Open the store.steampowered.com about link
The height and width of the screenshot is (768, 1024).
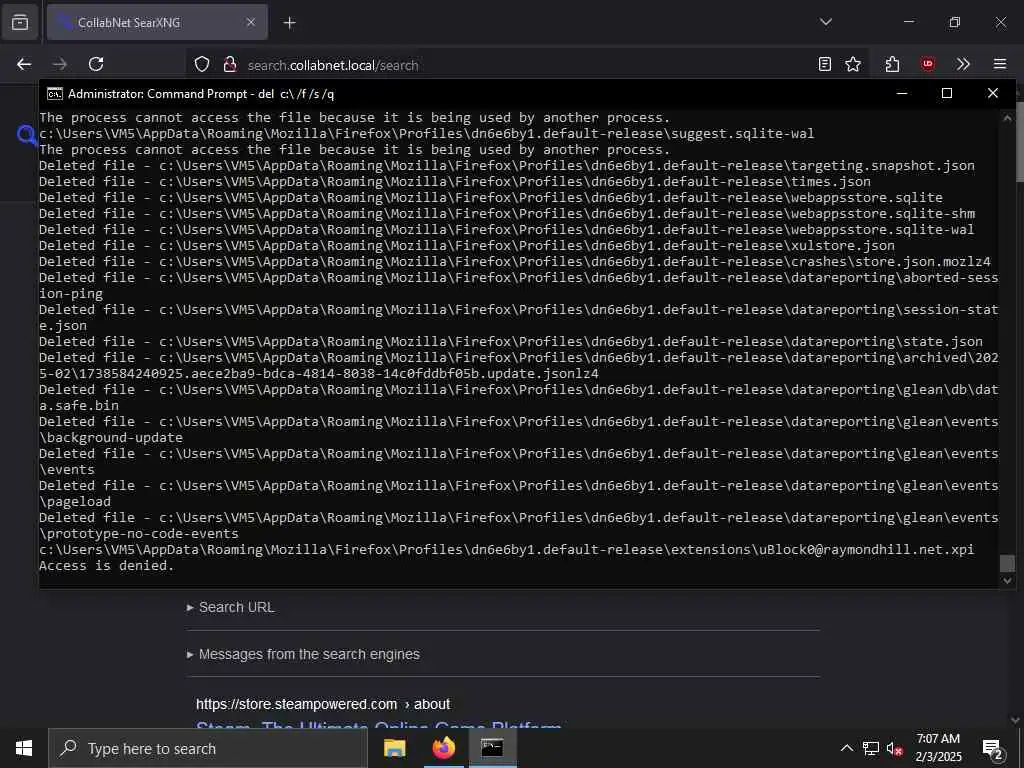[323, 704]
